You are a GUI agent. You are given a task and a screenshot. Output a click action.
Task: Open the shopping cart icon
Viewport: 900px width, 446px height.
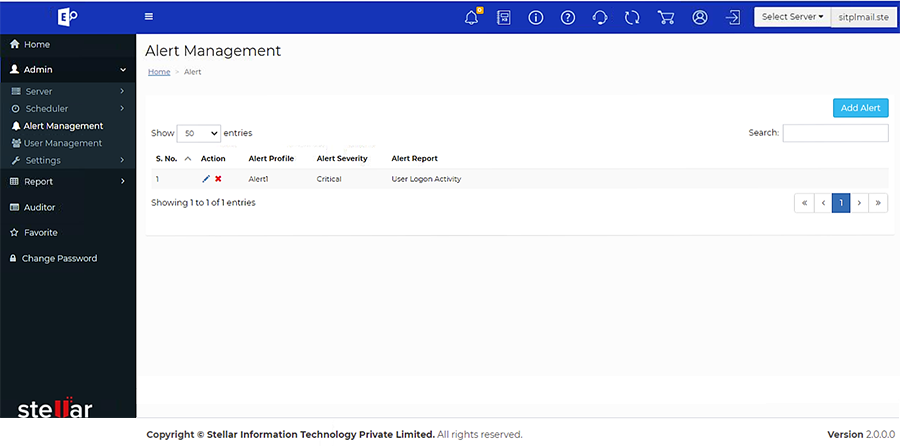coord(665,17)
